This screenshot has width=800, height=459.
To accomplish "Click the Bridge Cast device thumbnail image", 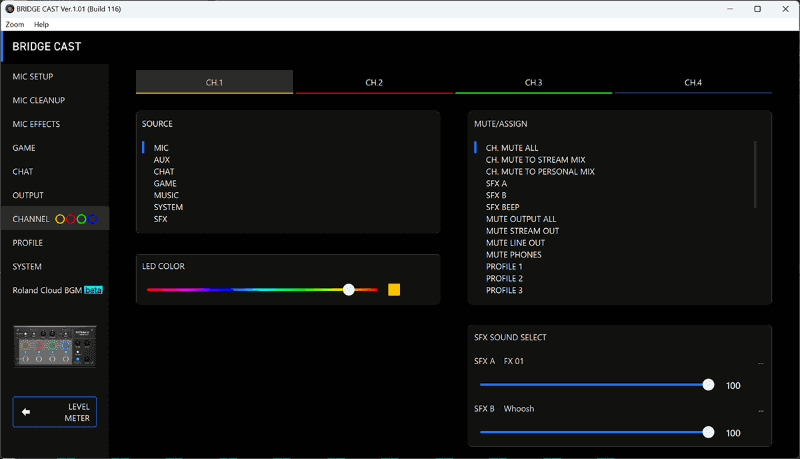I will click(55, 346).
